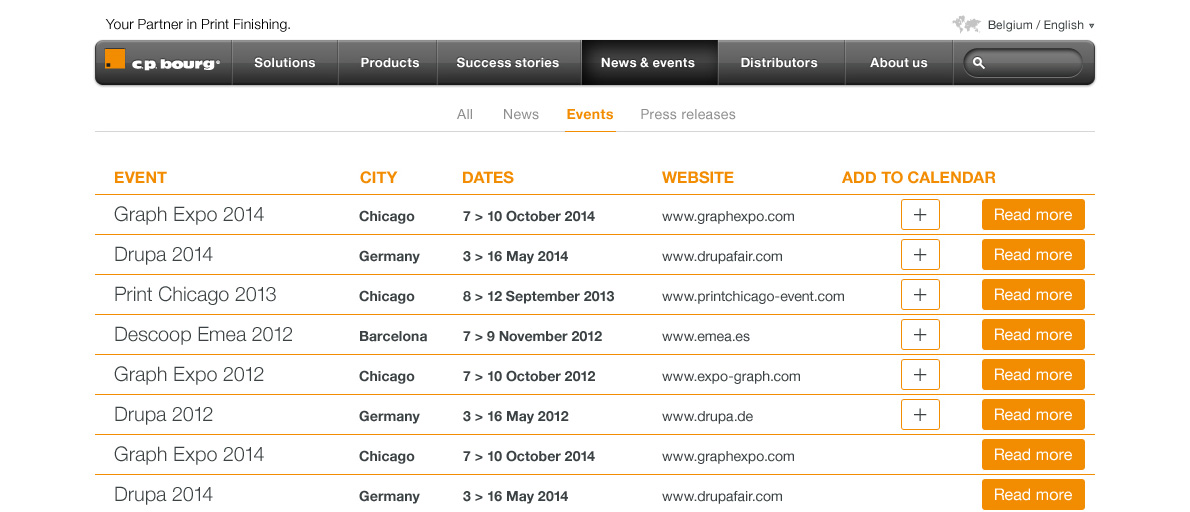The height and width of the screenshot is (512, 1190).
Task: Click the WEBSITE column header
Action: click(x=697, y=177)
